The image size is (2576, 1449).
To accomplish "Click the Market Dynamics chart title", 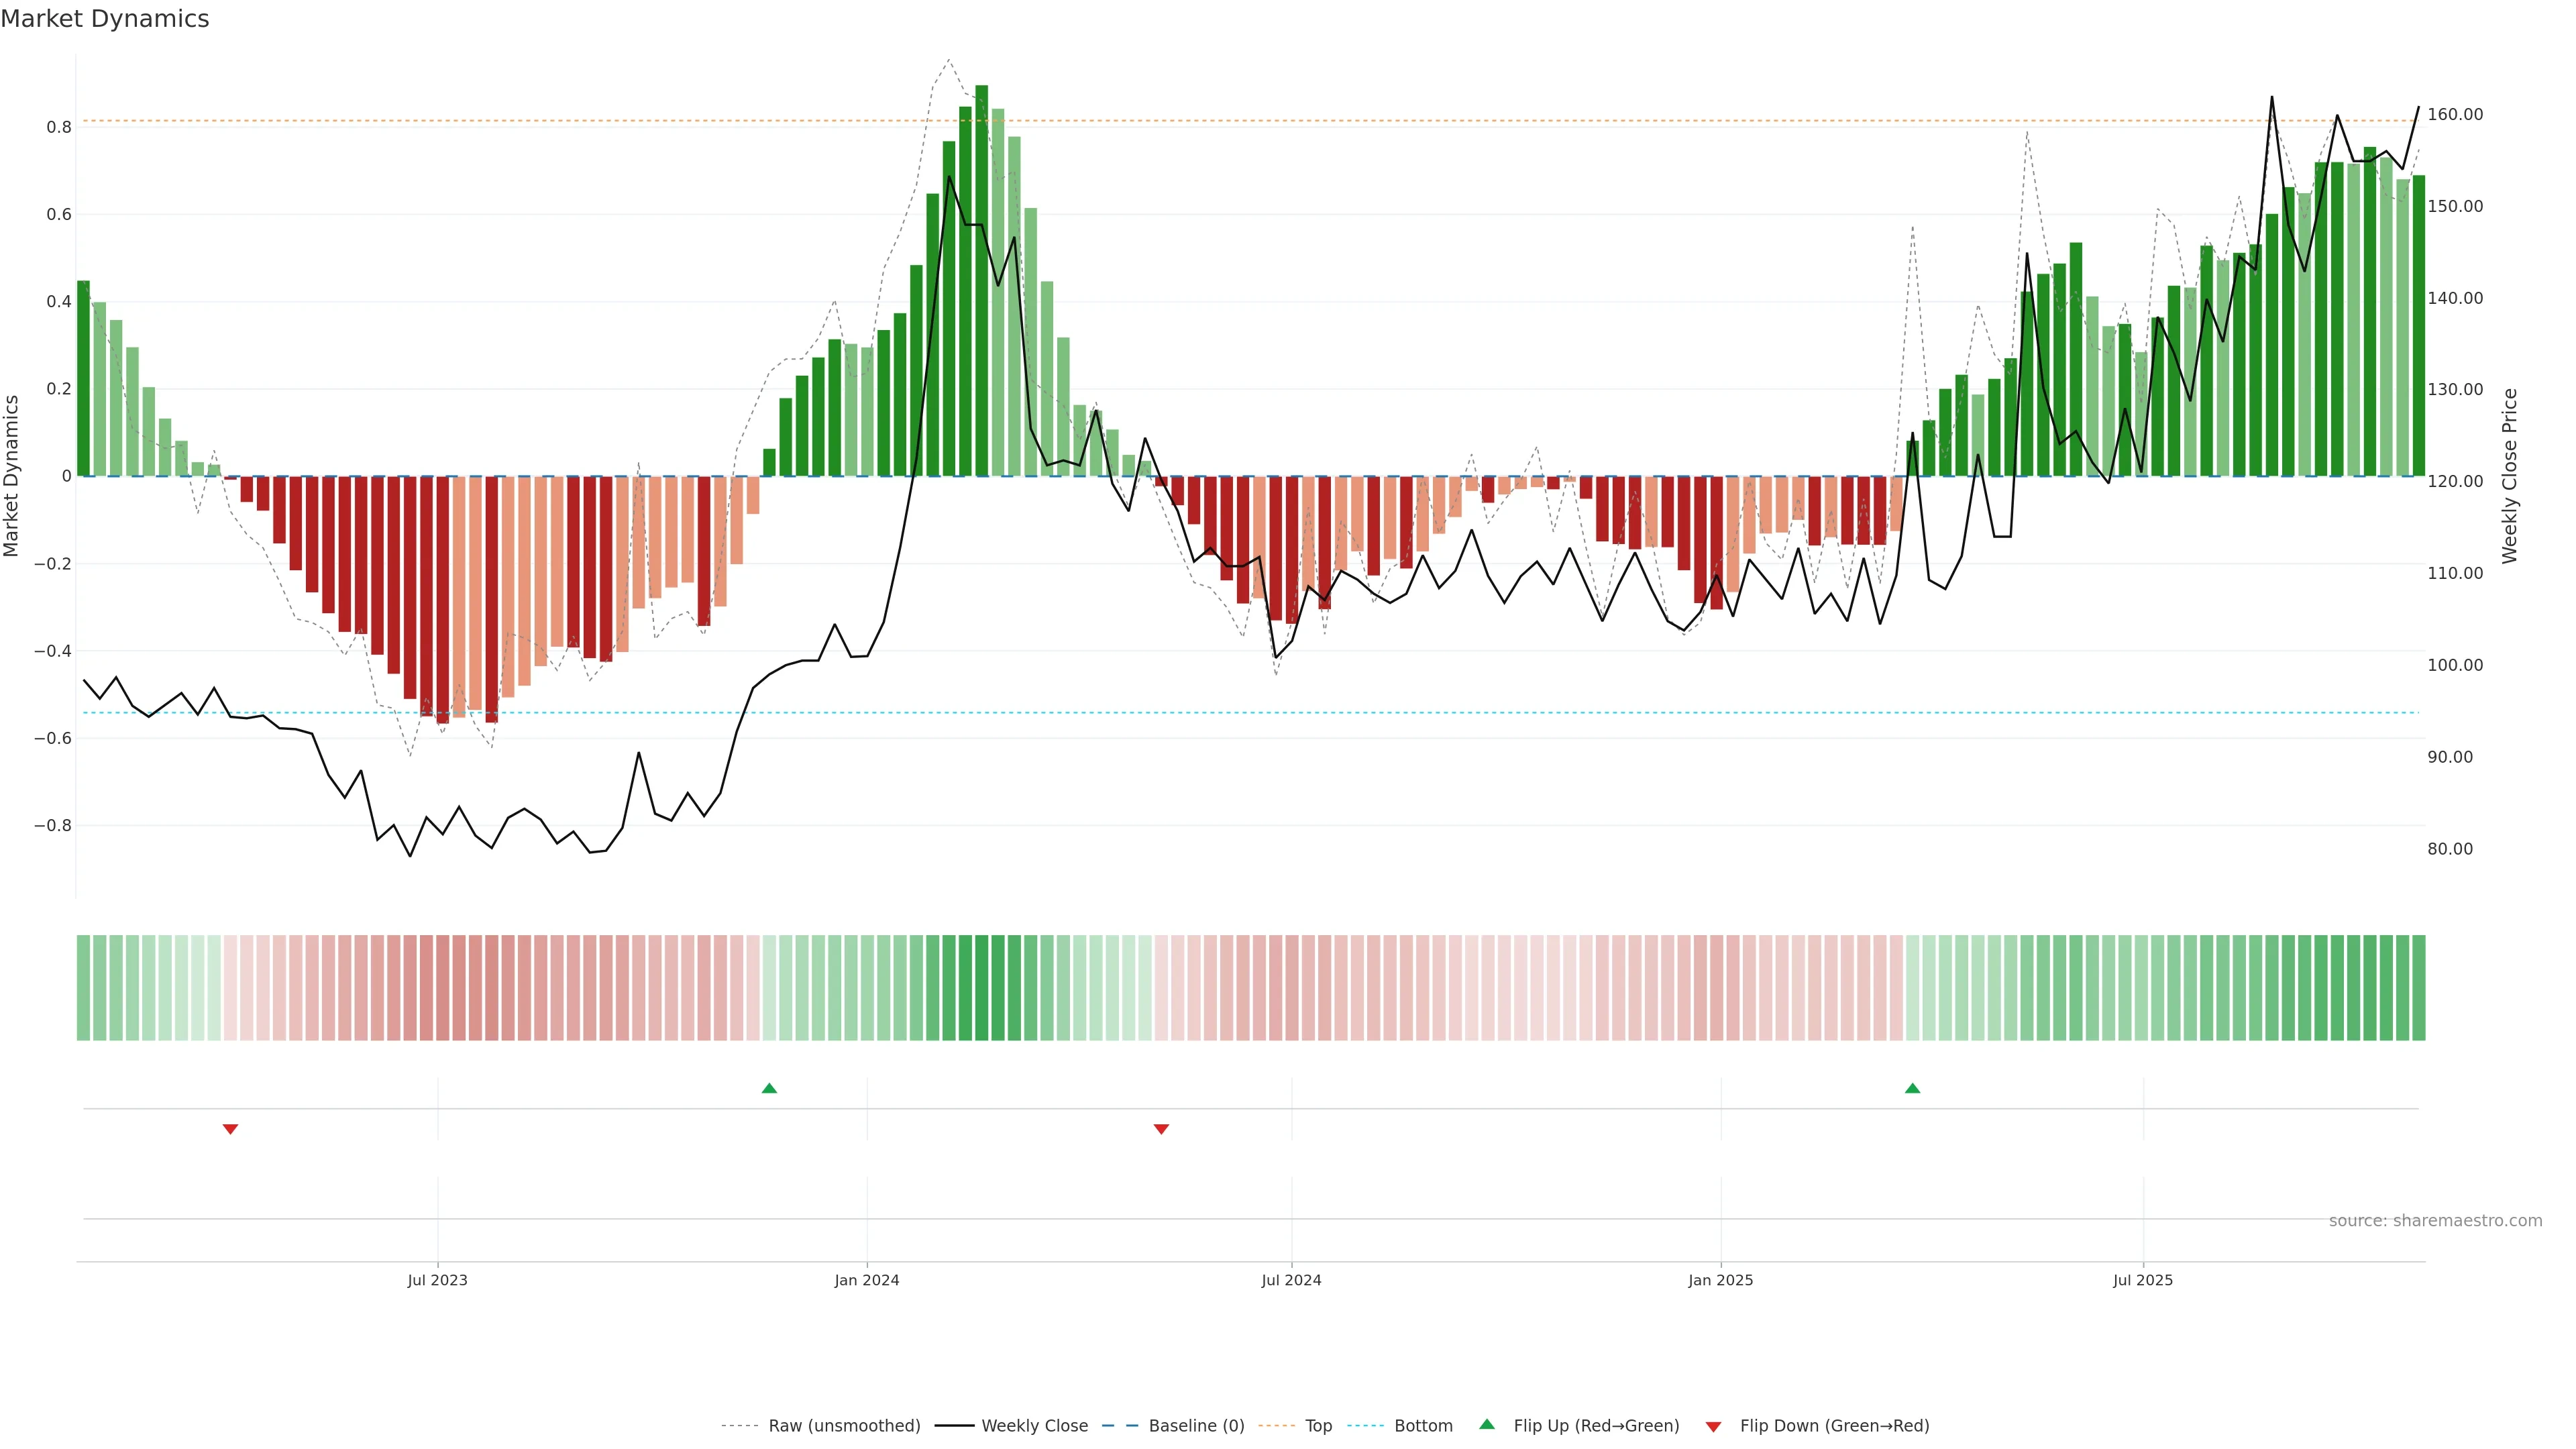I will pyautogui.click(x=105, y=19).
